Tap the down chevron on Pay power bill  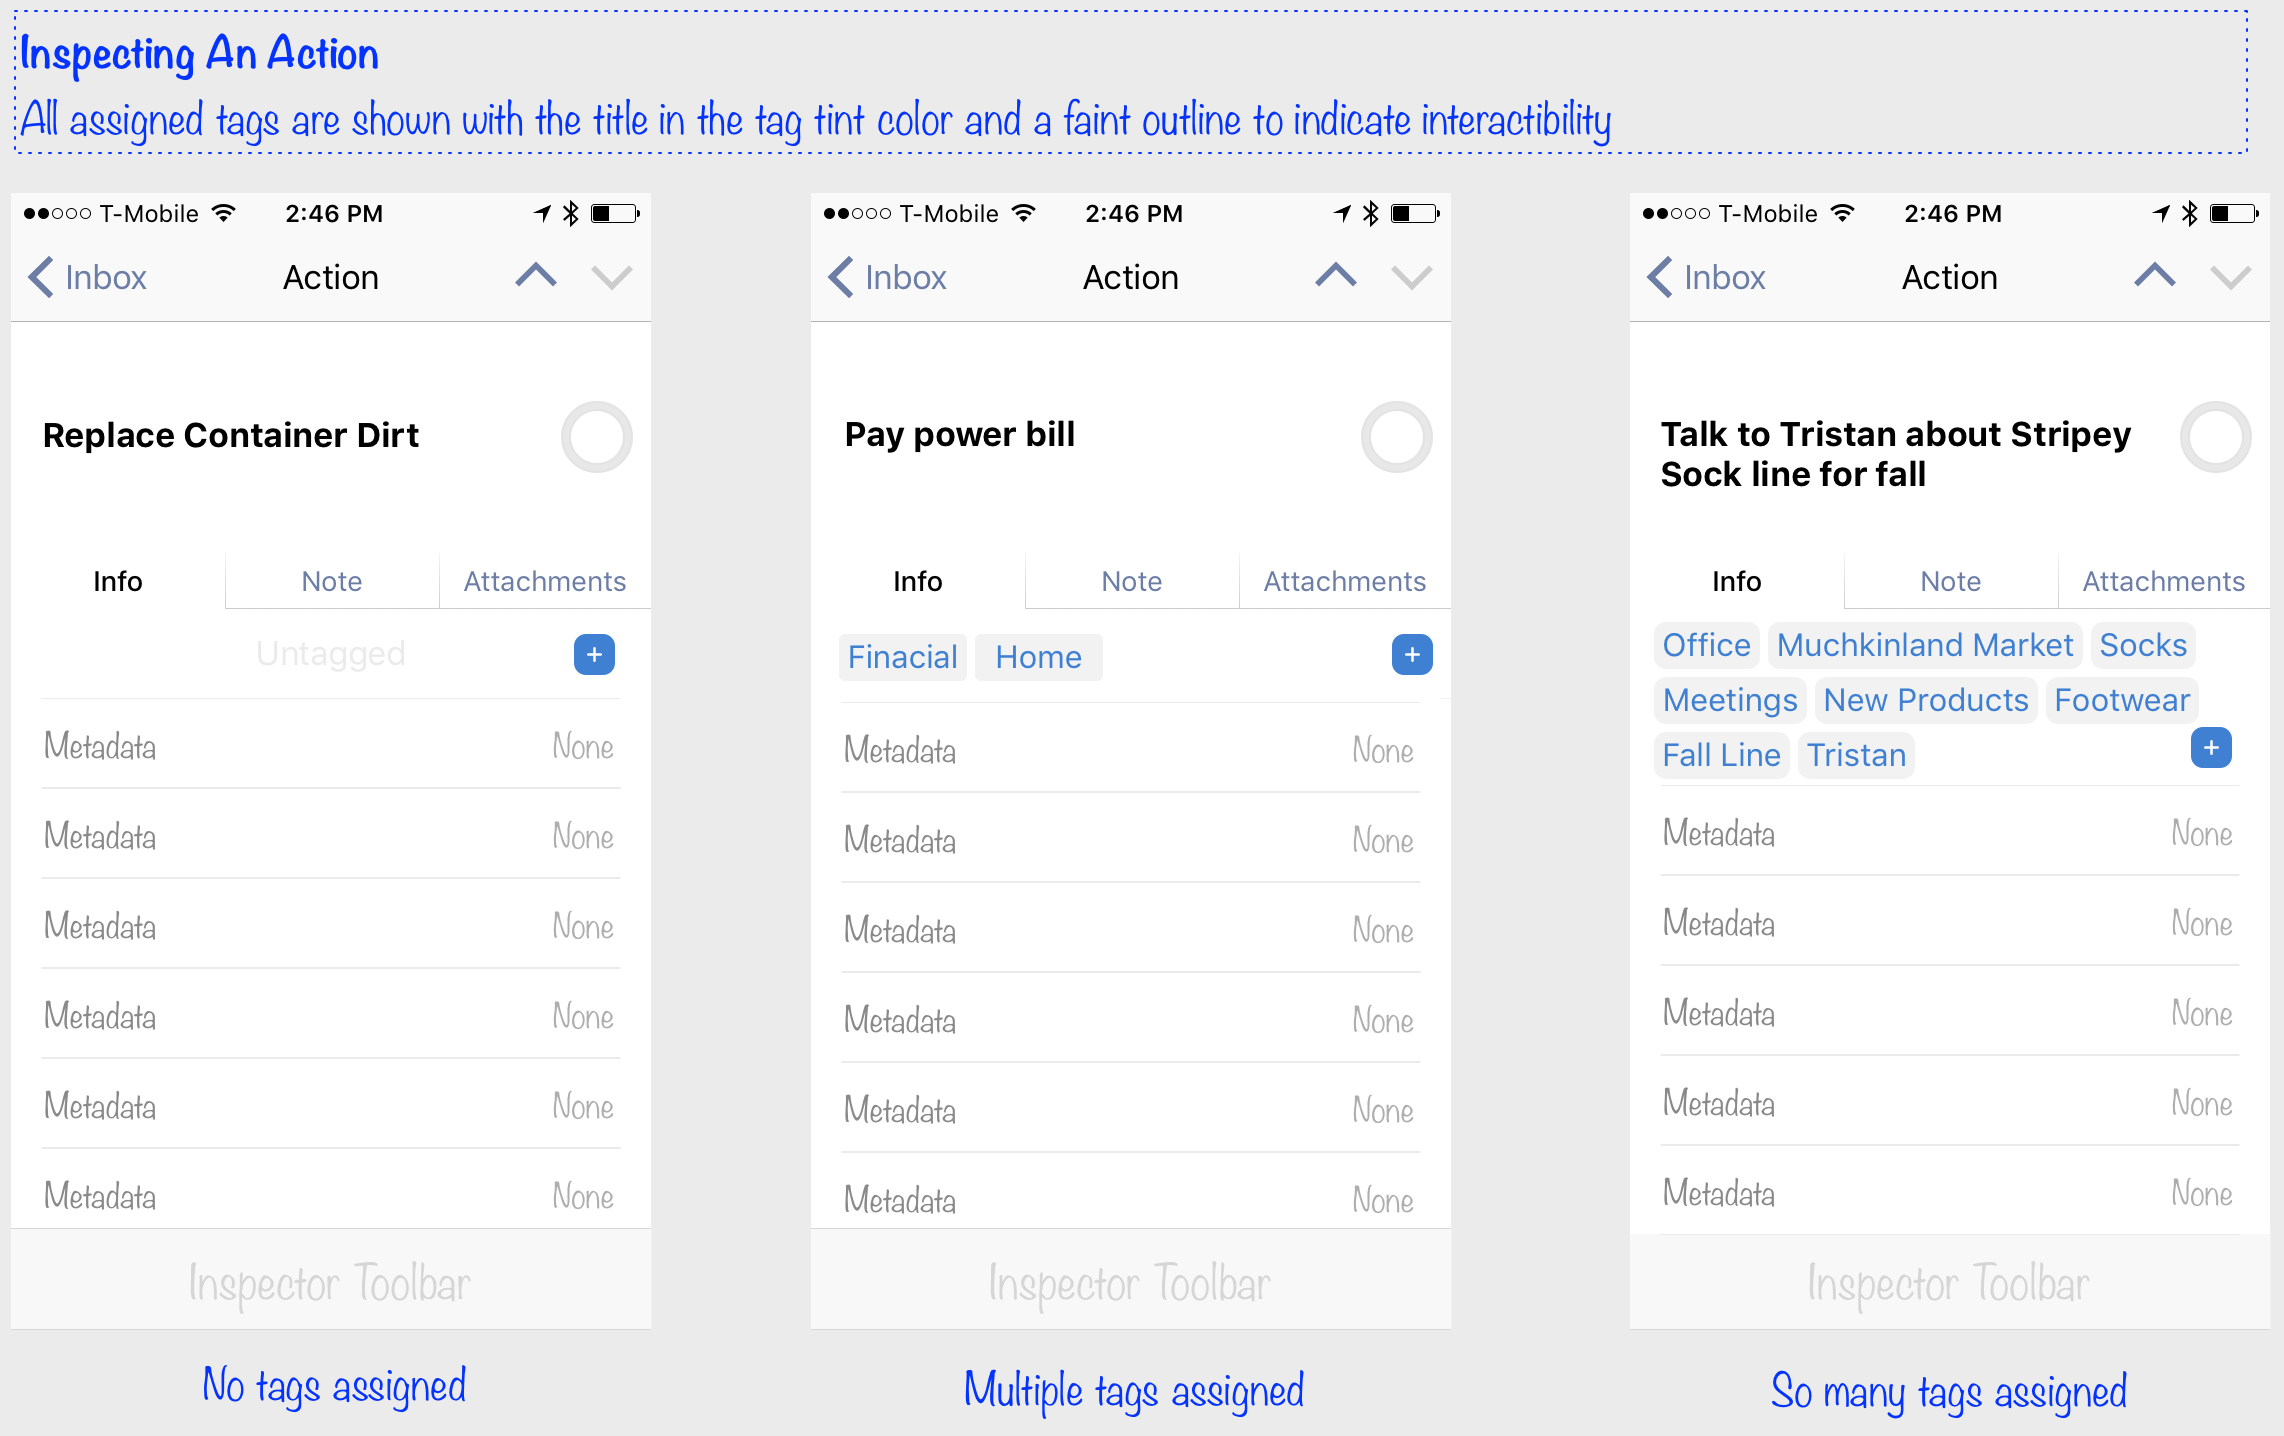(1411, 277)
